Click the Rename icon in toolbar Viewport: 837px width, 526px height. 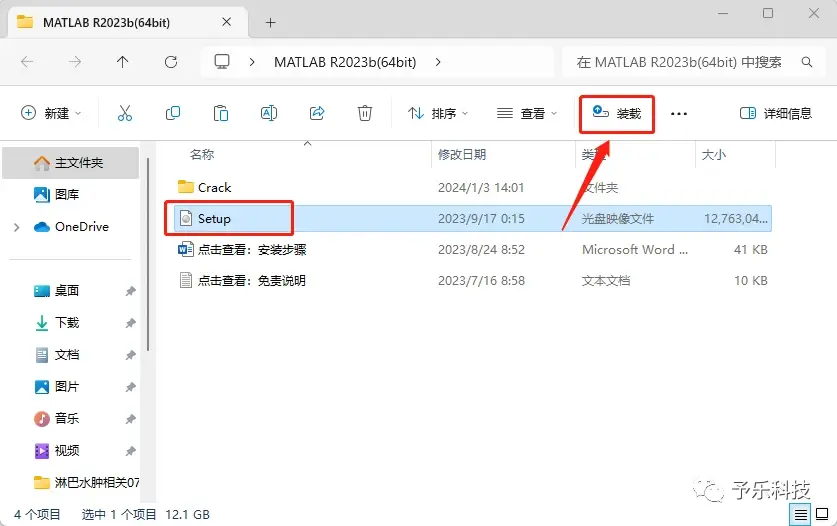[269, 113]
